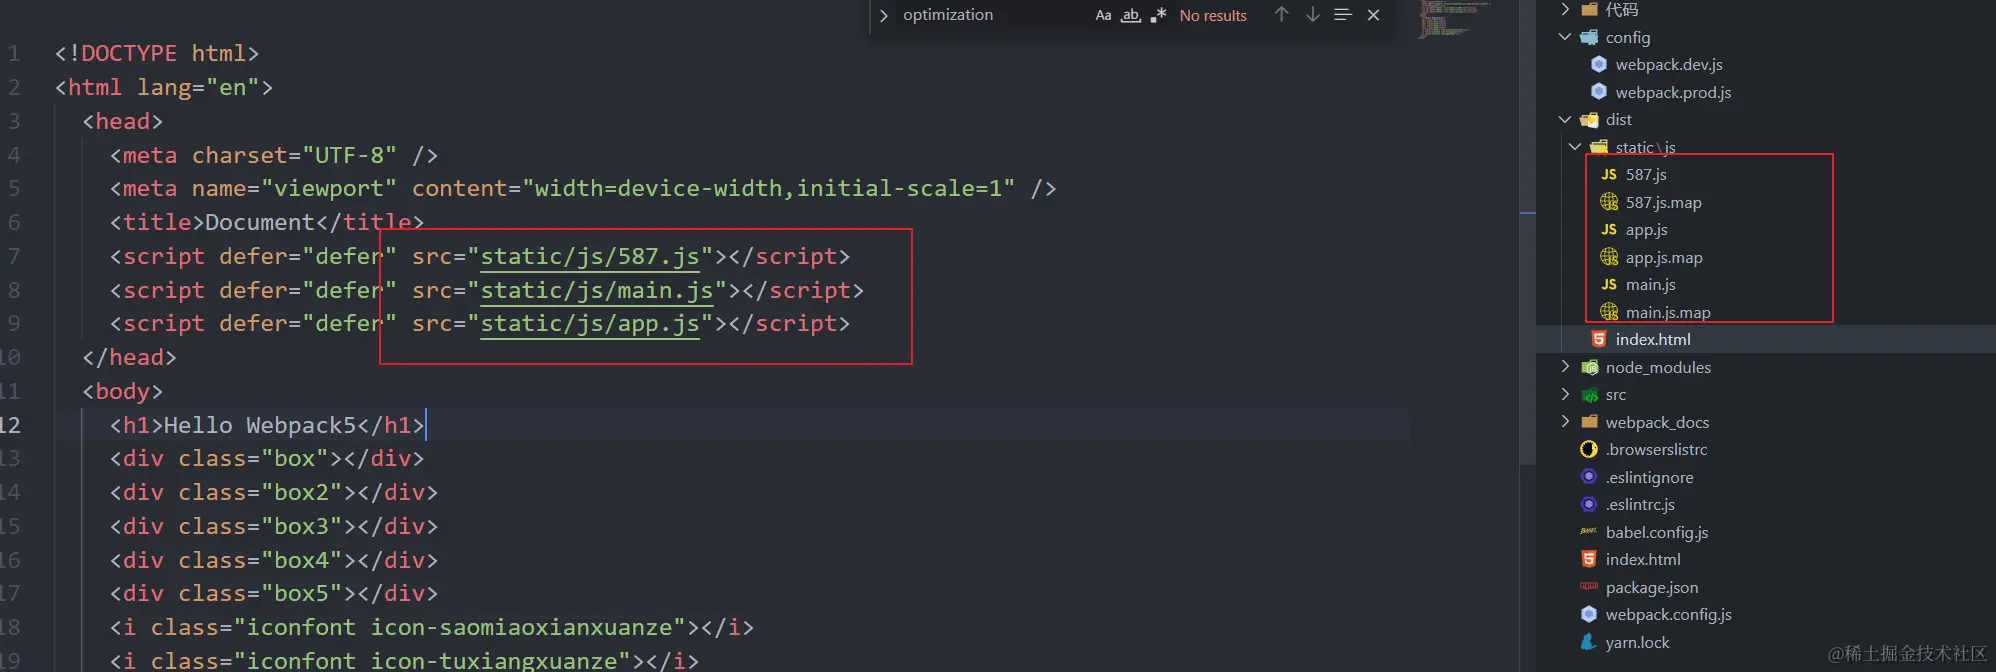Viewport: 1996px width, 672px height.
Task: Open webpack.dev.js file
Action: [x=1668, y=64]
